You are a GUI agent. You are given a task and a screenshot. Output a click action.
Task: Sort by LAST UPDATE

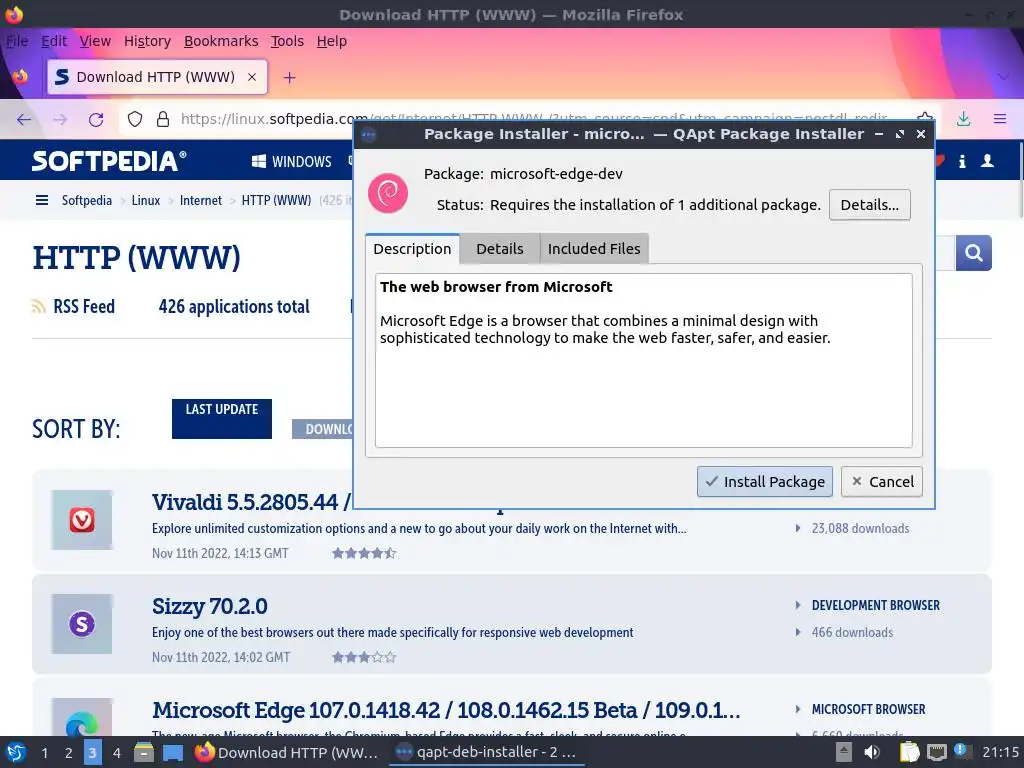(x=222, y=419)
